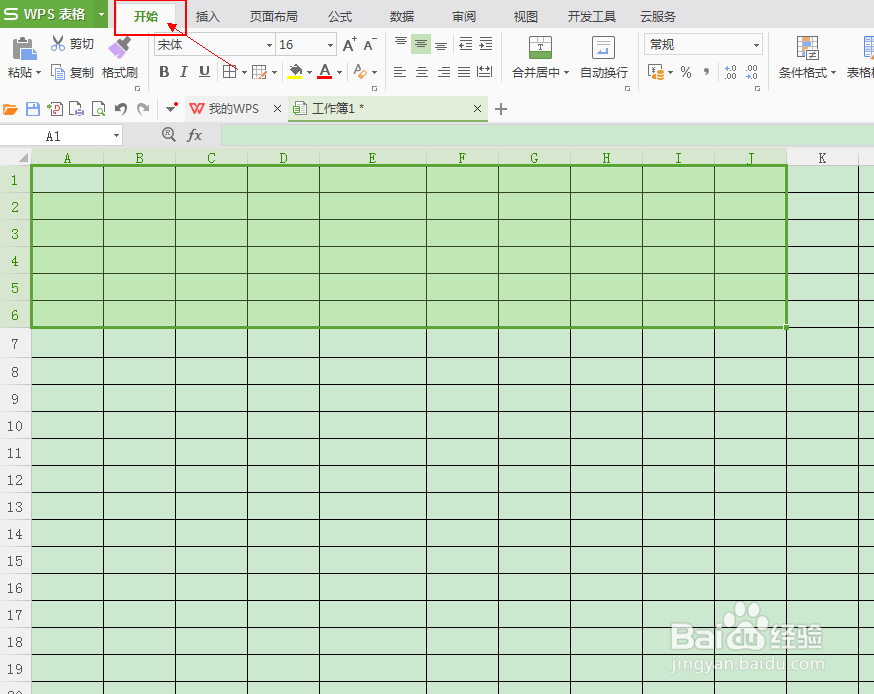Click distributed alignment icon

(x=485, y=72)
